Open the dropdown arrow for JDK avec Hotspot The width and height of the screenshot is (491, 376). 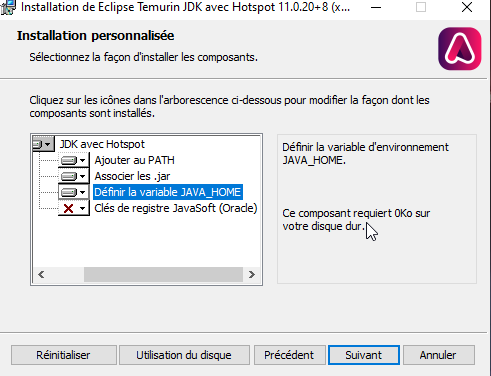48,144
